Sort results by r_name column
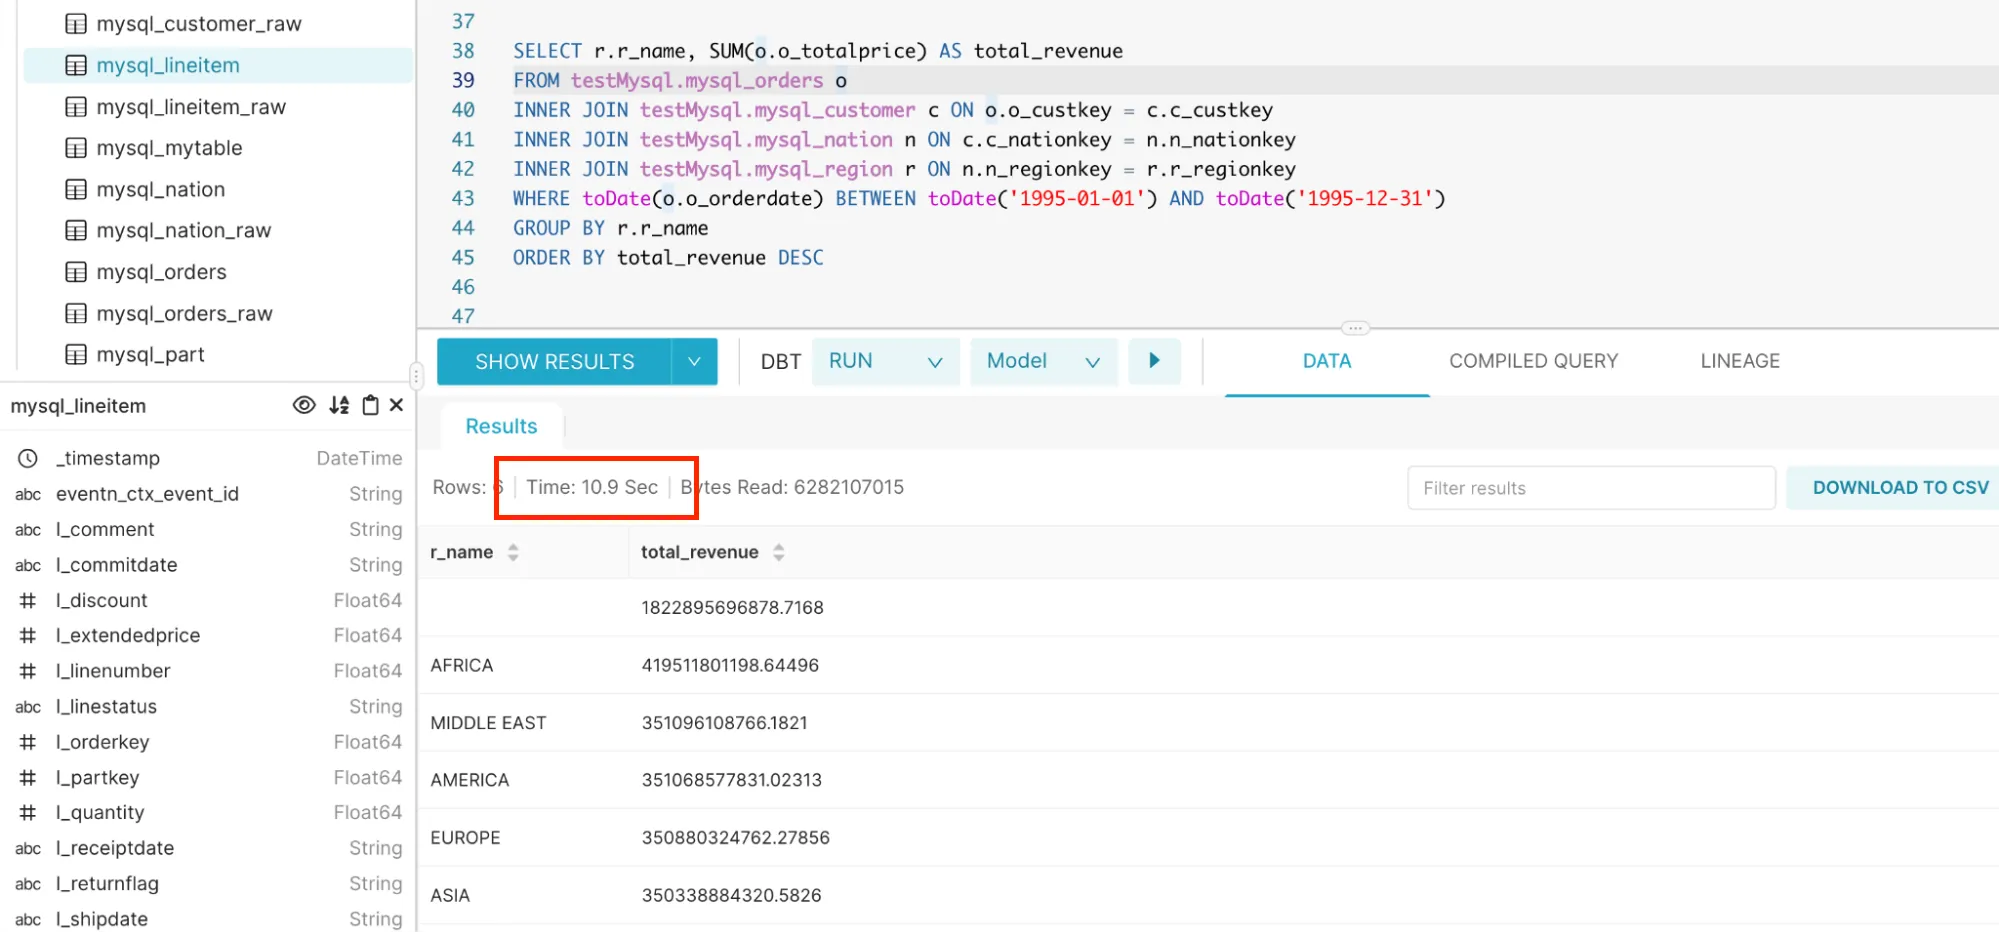The image size is (1999, 933). (x=513, y=552)
